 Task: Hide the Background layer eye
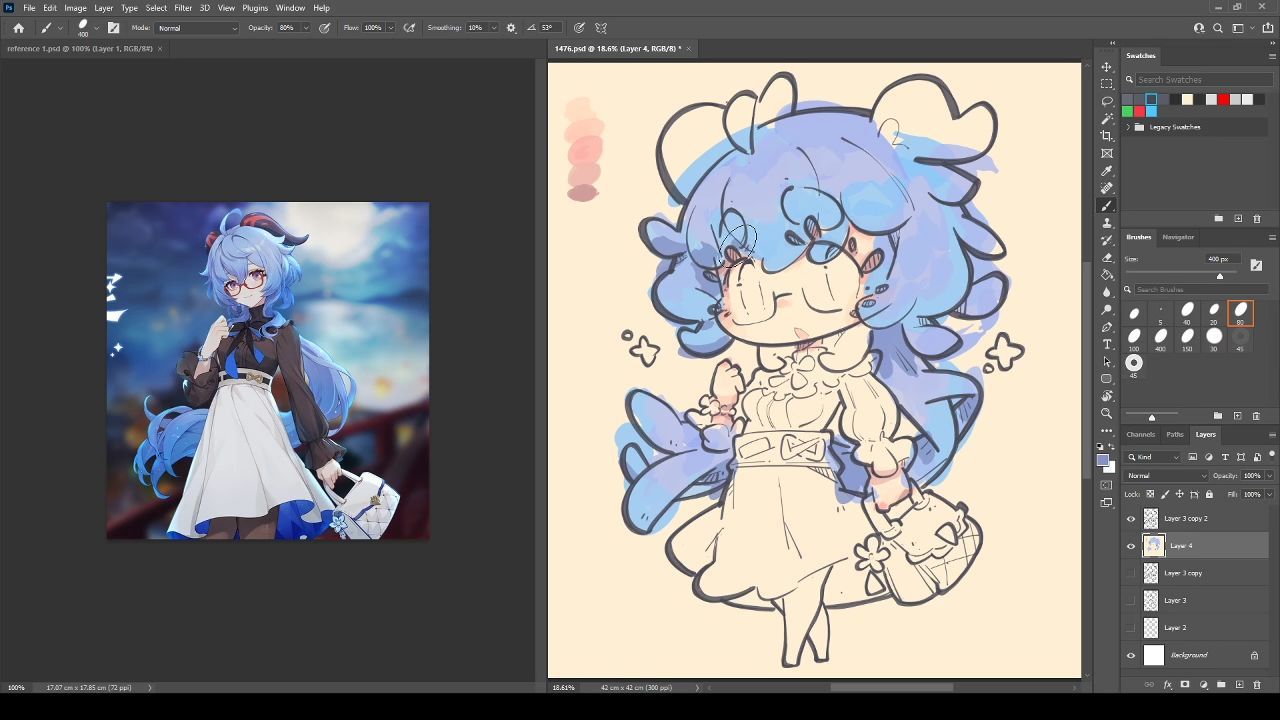1131,655
